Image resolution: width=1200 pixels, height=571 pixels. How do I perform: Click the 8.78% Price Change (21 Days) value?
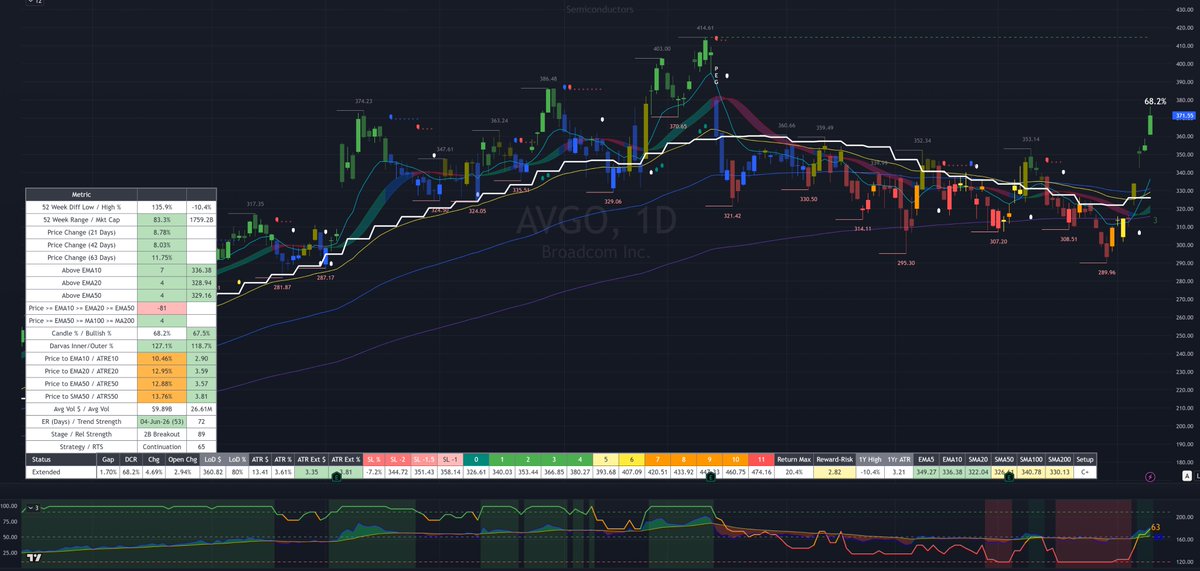(162, 232)
